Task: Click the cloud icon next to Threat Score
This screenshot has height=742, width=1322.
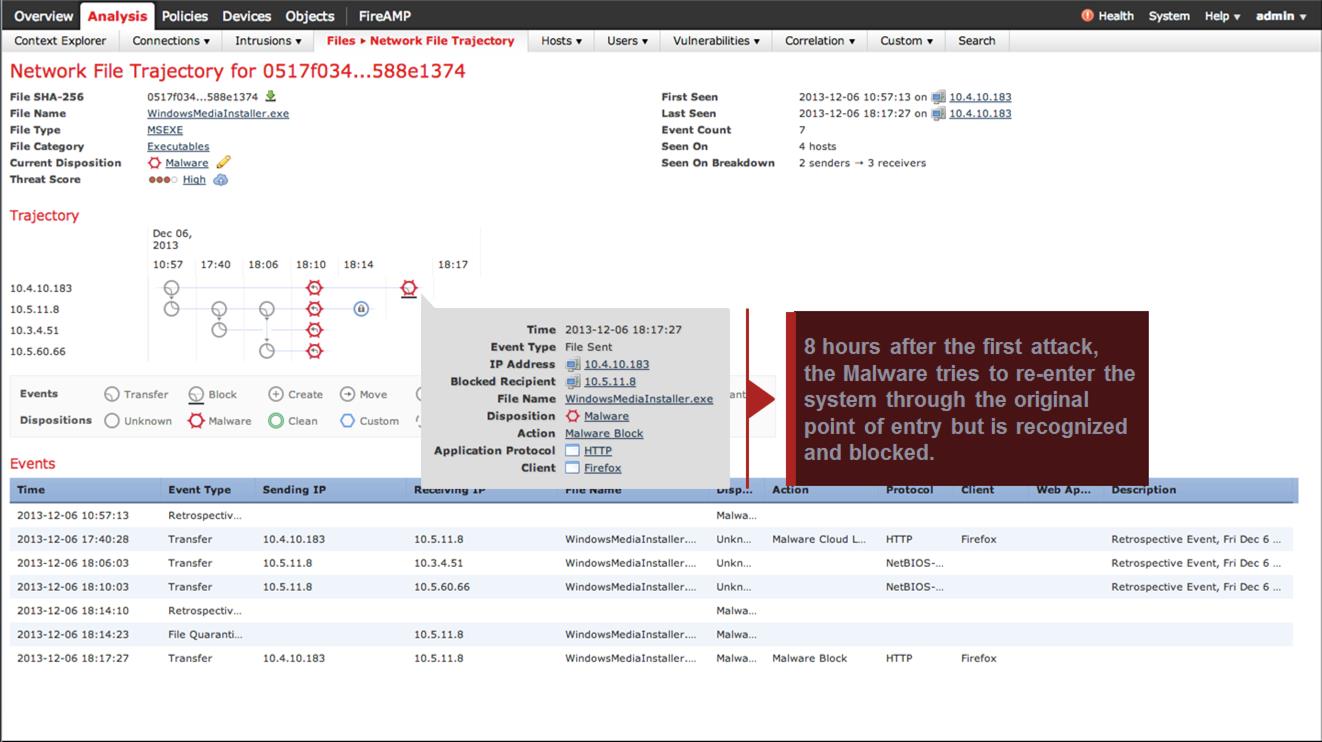Action: tap(221, 180)
